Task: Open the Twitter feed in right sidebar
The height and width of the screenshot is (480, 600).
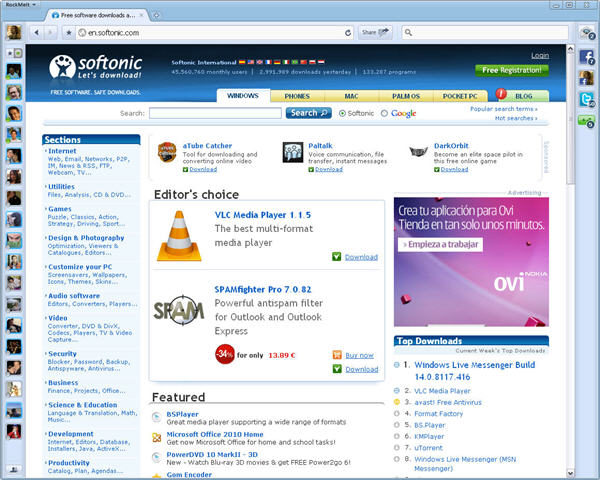Action: click(x=587, y=99)
